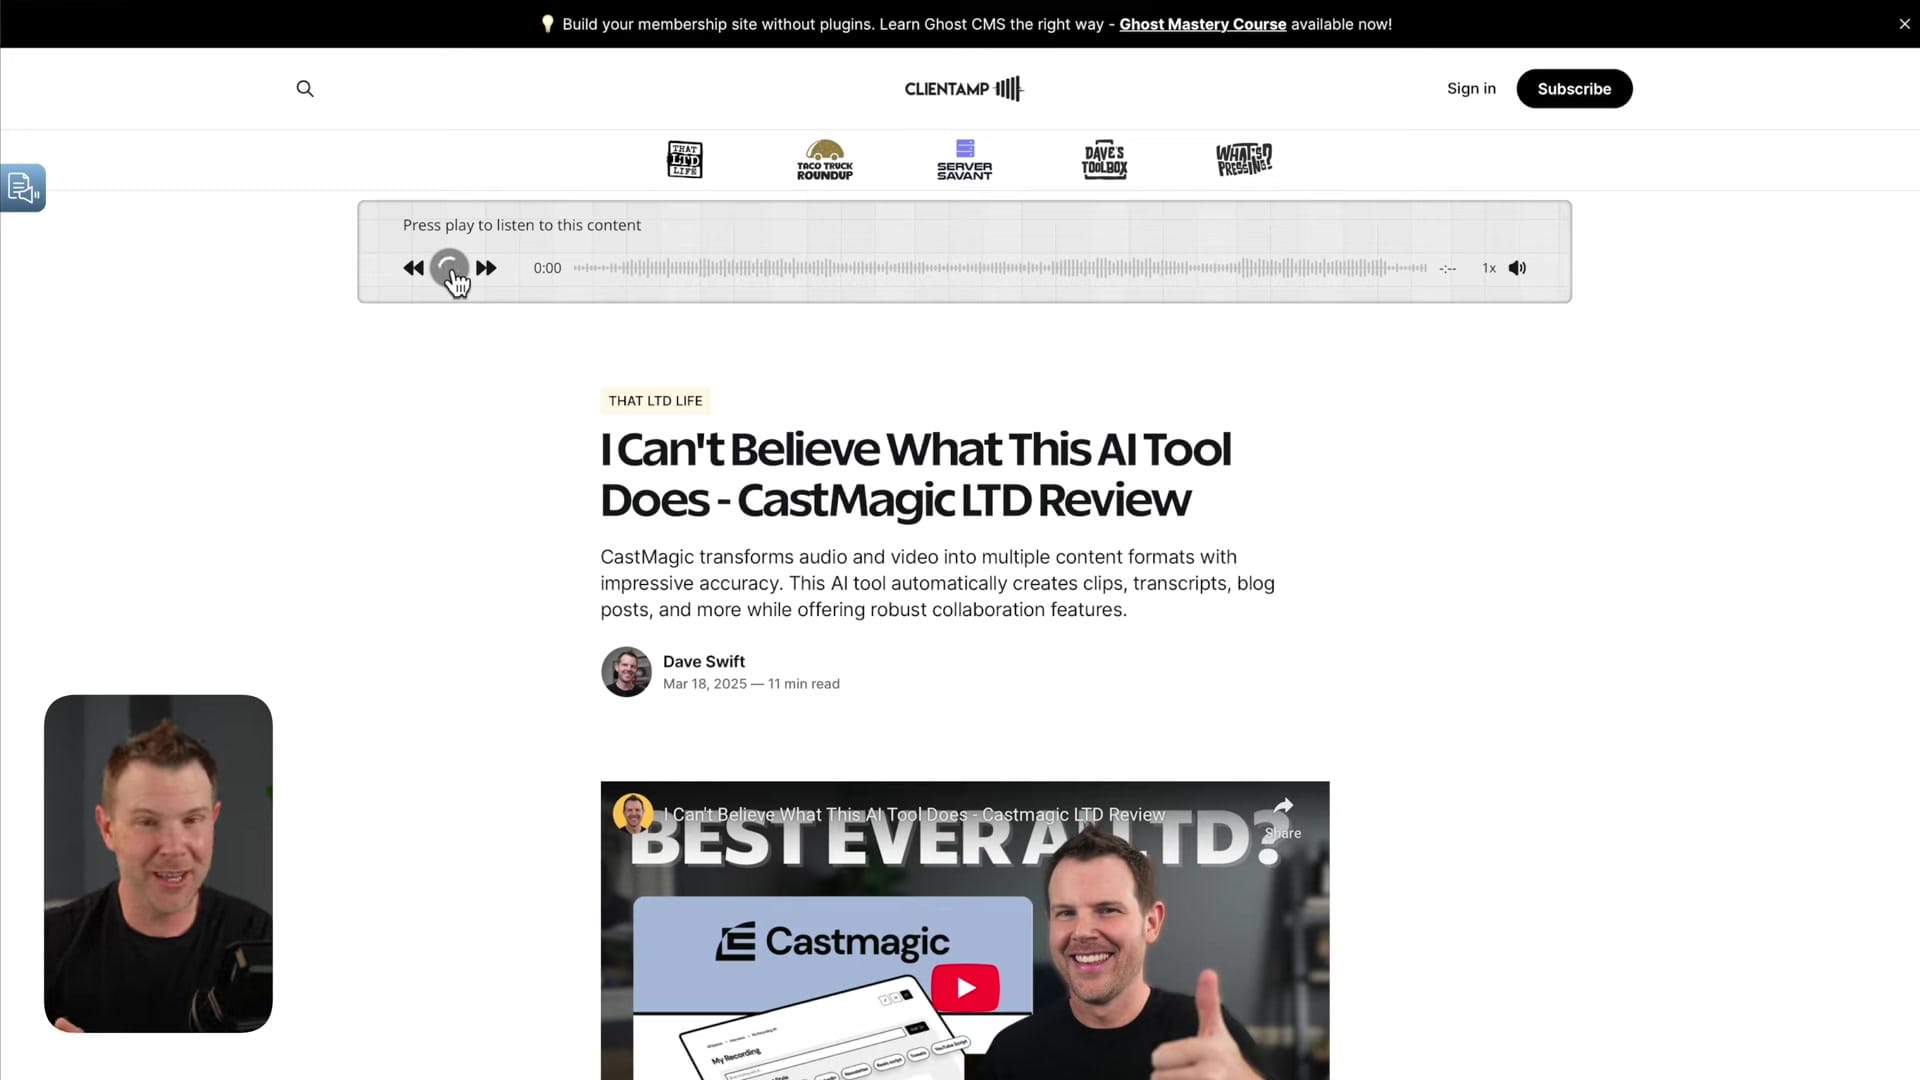Screen dimensions: 1920x1080
Task: Open the YouTube channel avatar on video
Action: point(633,814)
